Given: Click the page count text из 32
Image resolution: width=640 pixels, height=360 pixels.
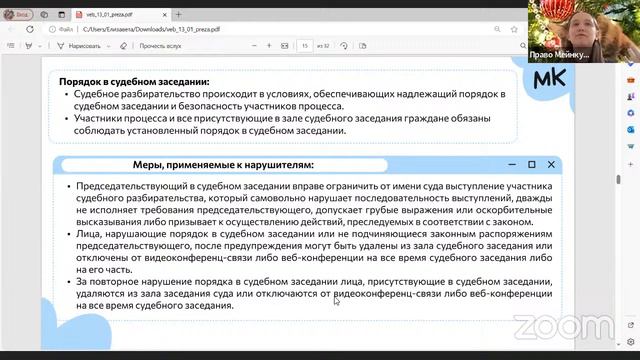Looking at the screenshot, I should [323, 46].
